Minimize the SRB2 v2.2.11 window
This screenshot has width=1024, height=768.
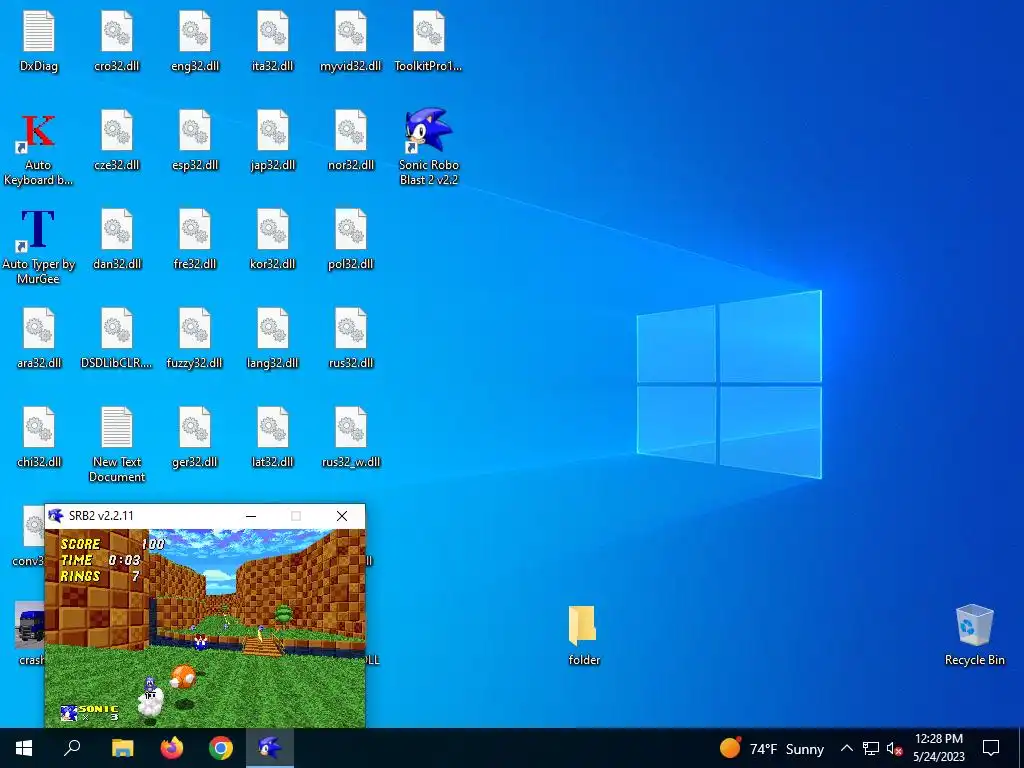coord(251,516)
